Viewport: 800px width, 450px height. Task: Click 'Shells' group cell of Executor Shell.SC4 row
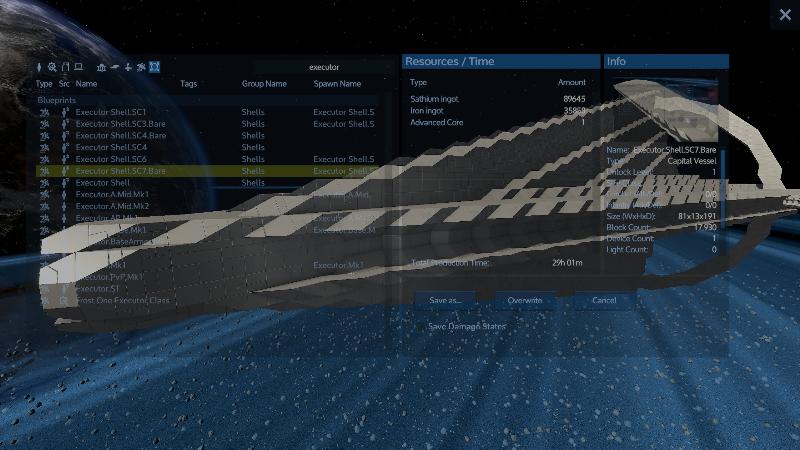(253, 147)
